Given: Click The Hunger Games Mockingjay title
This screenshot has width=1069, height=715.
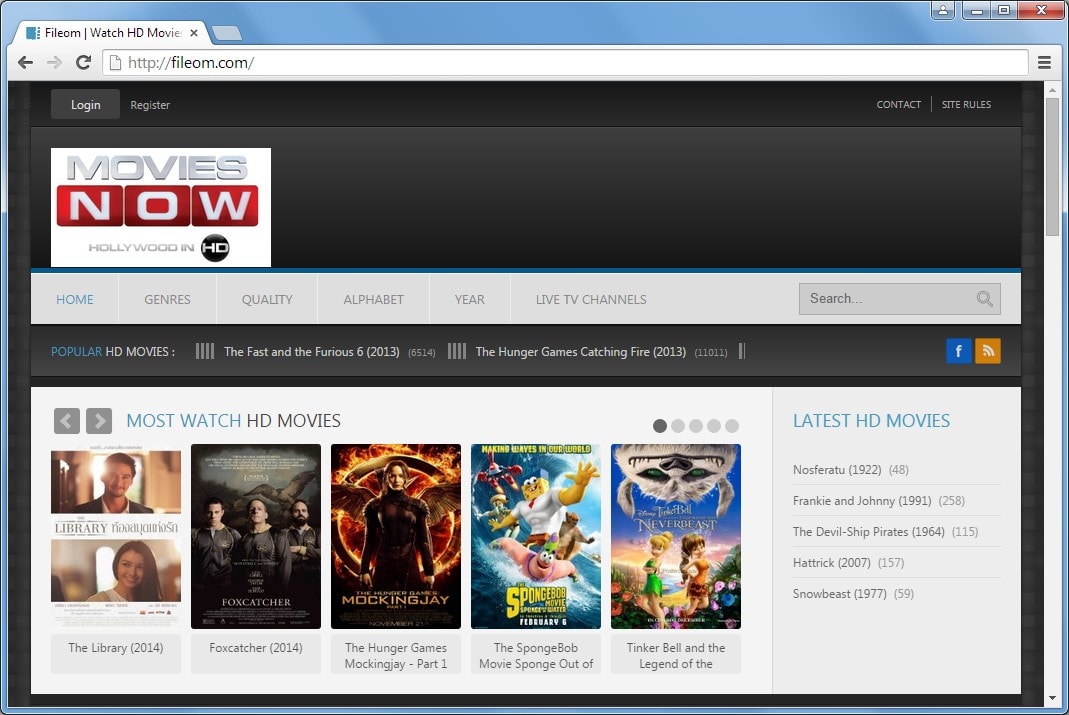Looking at the screenshot, I should click(396, 656).
